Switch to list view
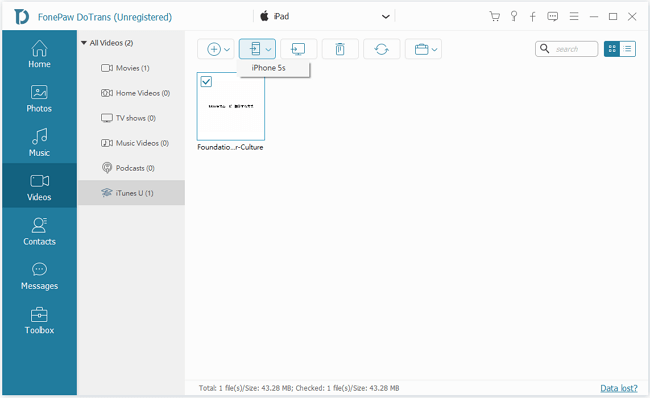650x398 pixels. (x=628, y=49)
